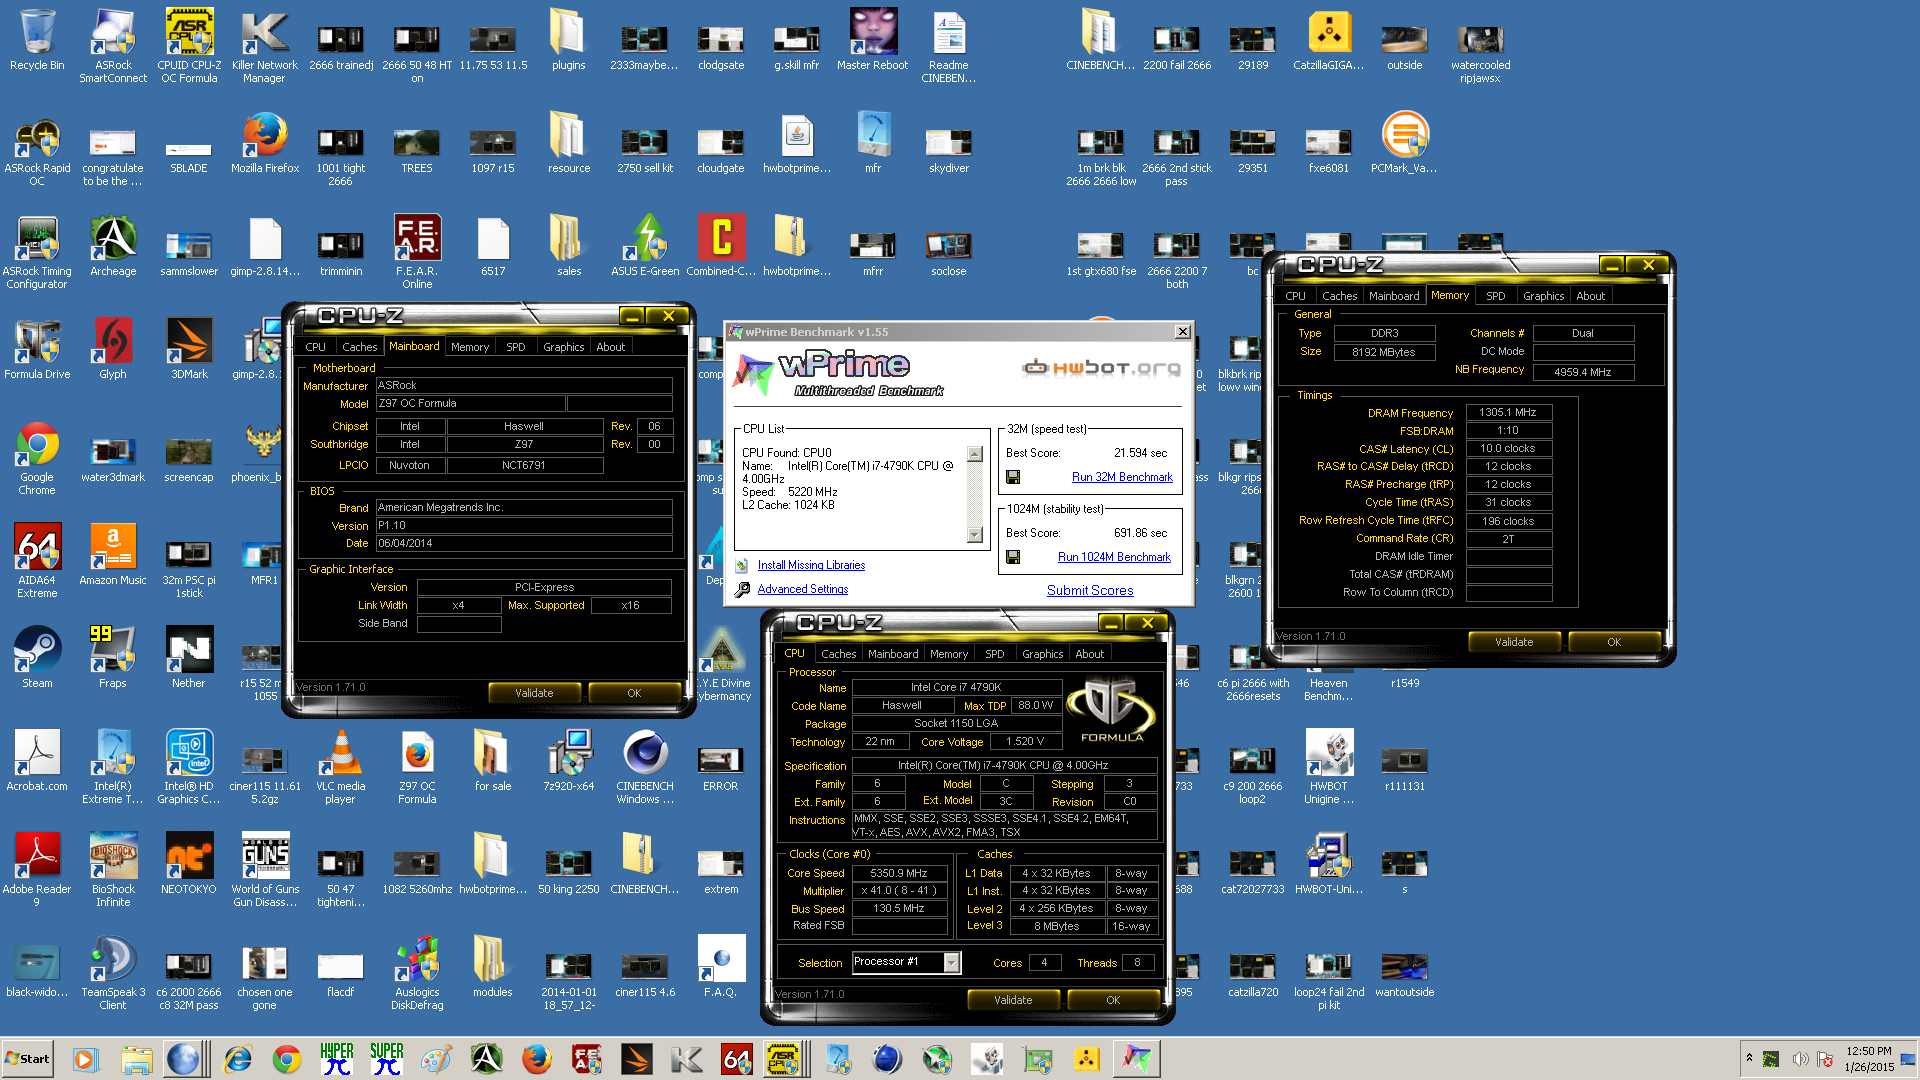The image size is (1920, 1080).
Task: Open Advanced Settings in wPrime
Action: (x=802, y=589)
